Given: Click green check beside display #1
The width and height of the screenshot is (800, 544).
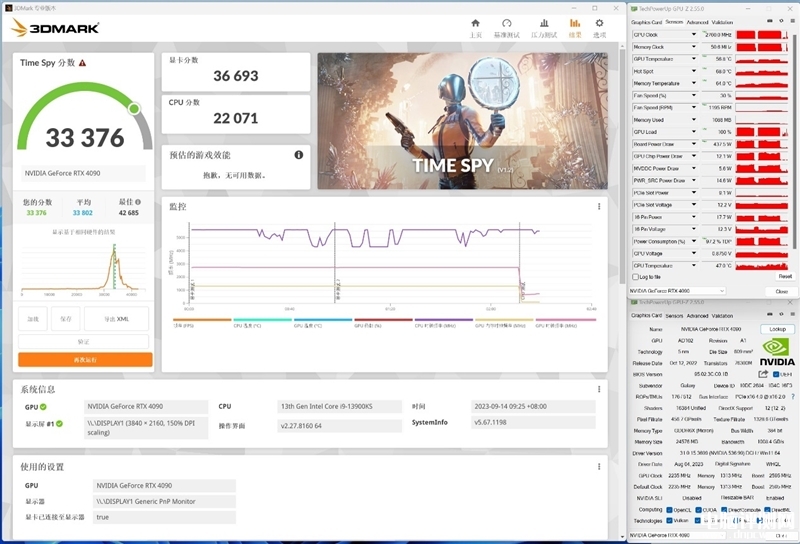Looking at the screenshot, I should 60,424.
